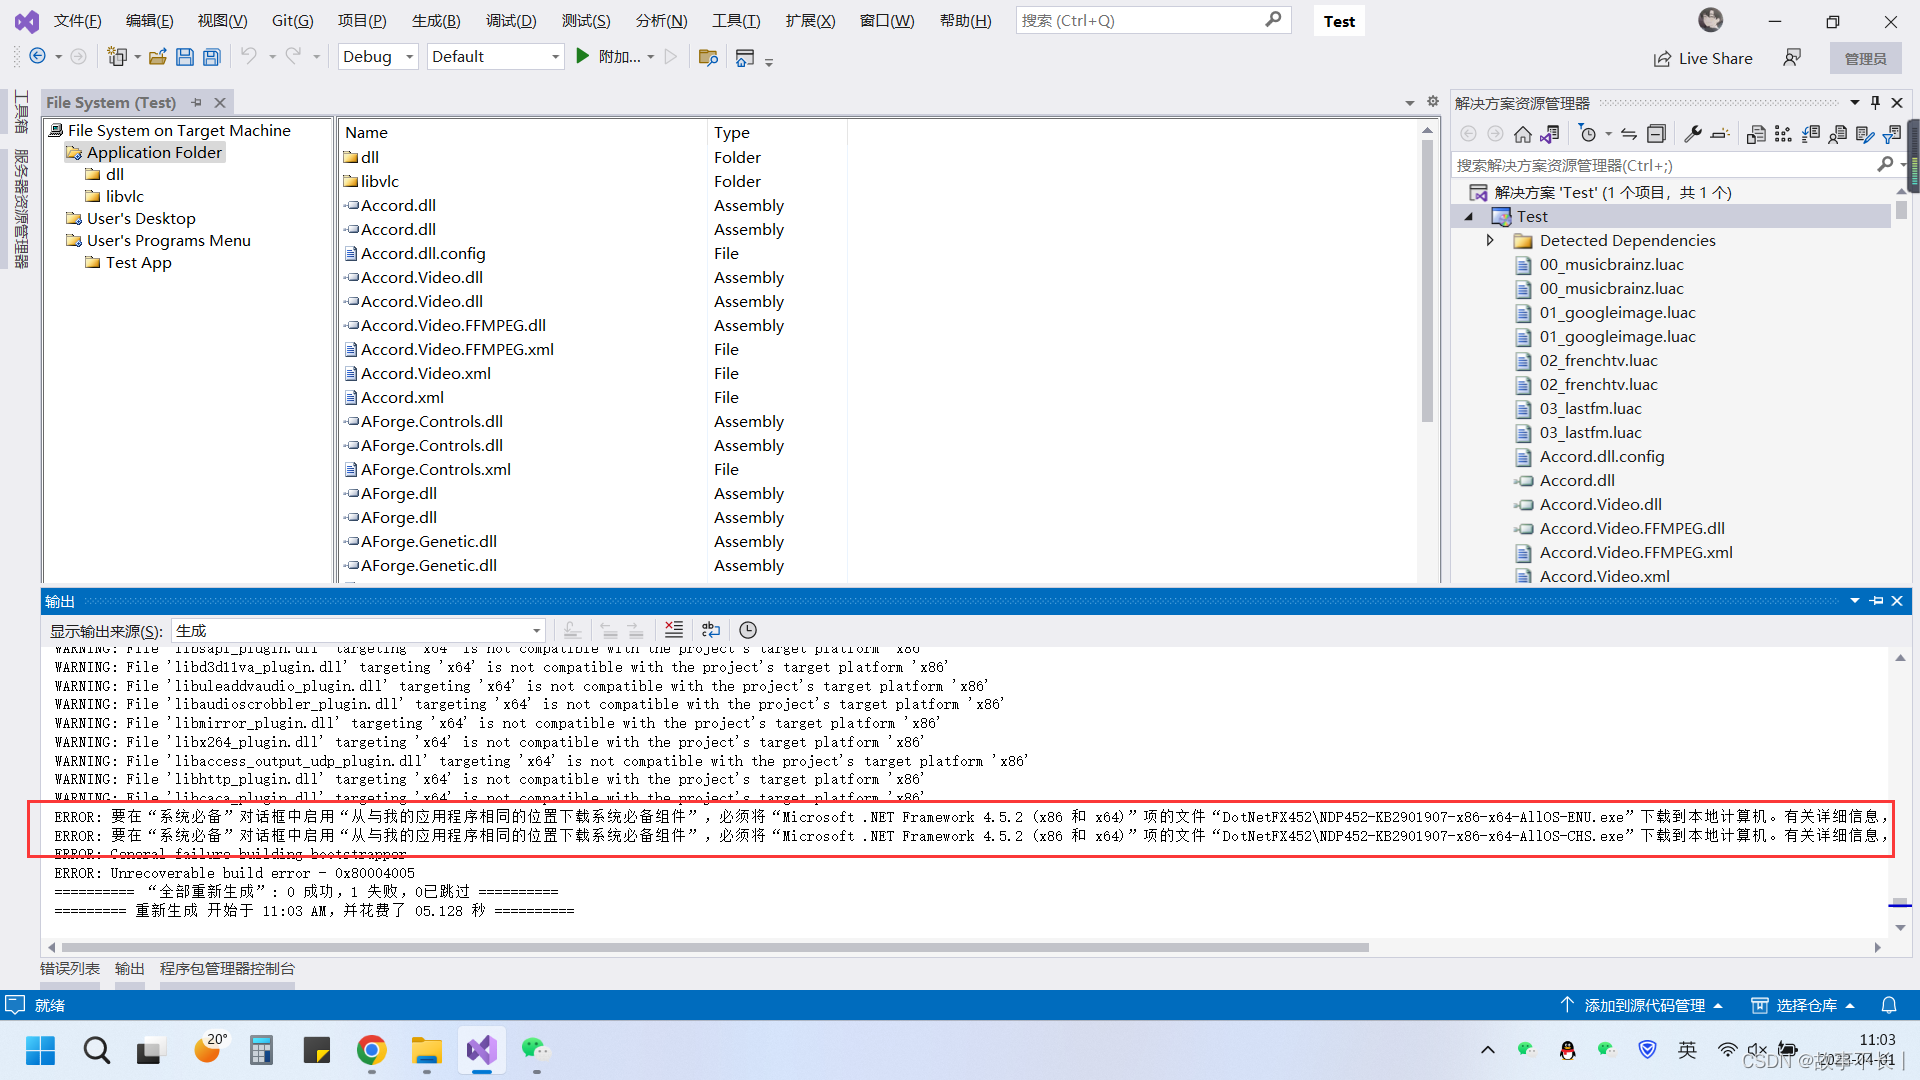Click the Save icon in toolbar
Image resolution: width=1920 pixels, height=1080 pixels.
(184, 57)
